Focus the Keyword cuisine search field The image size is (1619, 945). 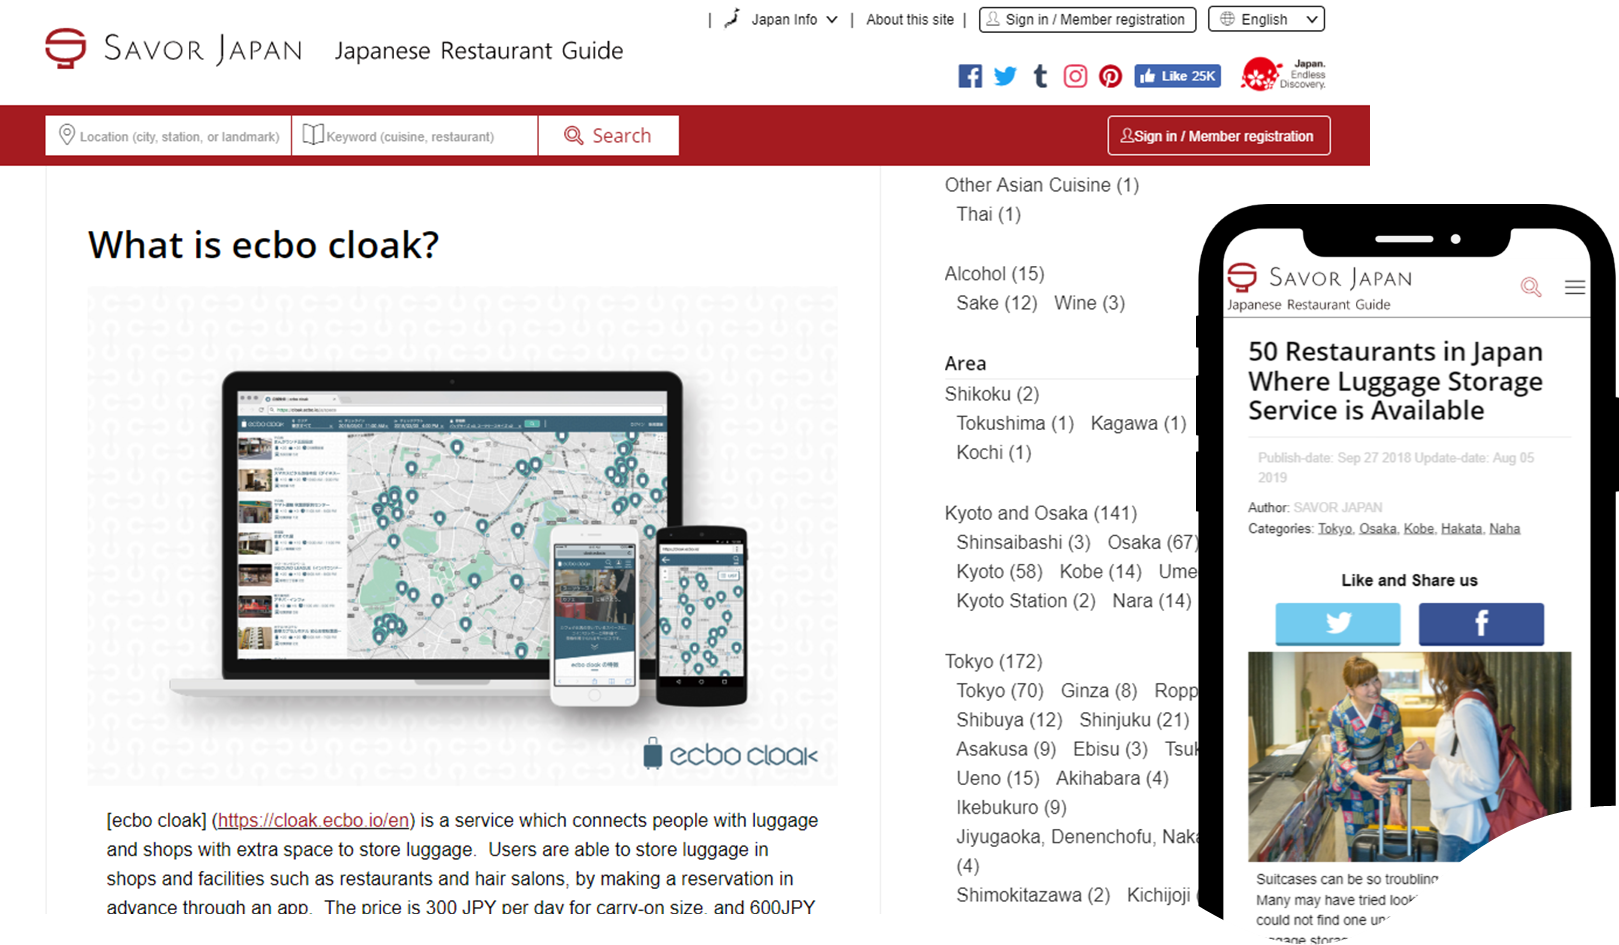(x=414, y=136)
